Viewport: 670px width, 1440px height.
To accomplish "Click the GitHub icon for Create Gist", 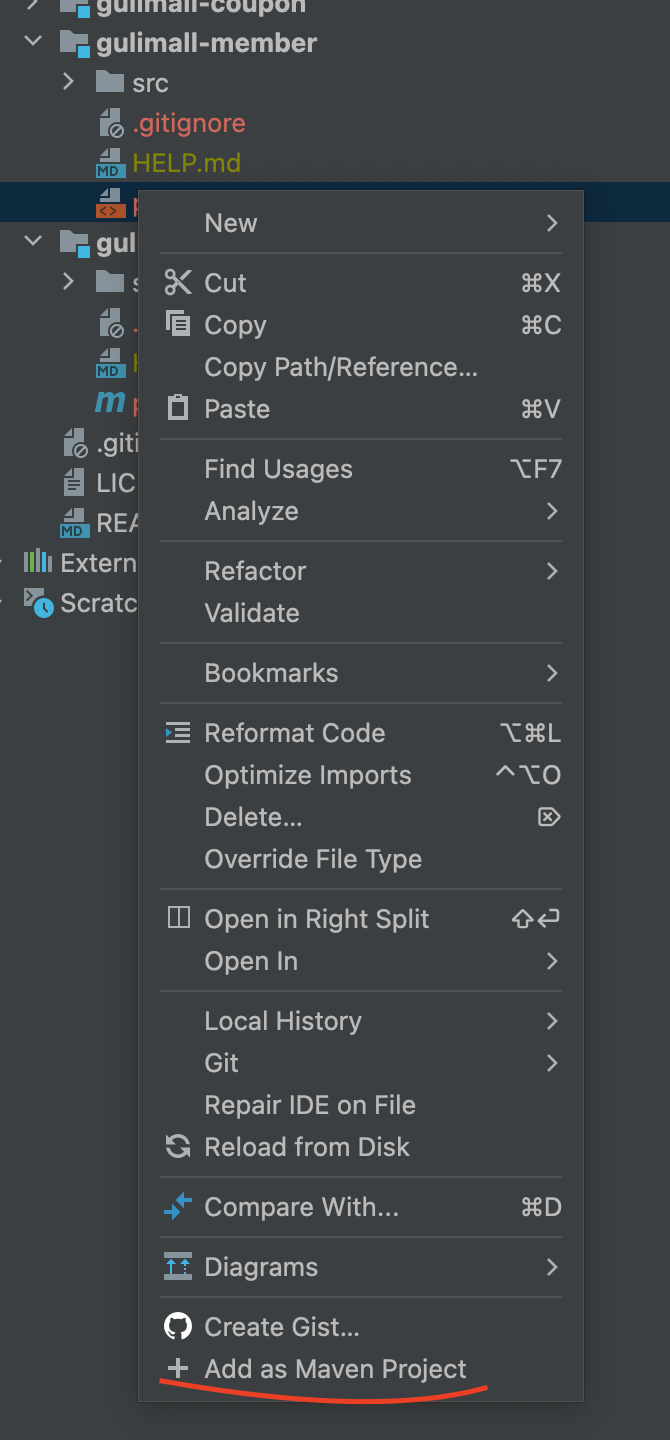I will click(x=178, y=1327).
